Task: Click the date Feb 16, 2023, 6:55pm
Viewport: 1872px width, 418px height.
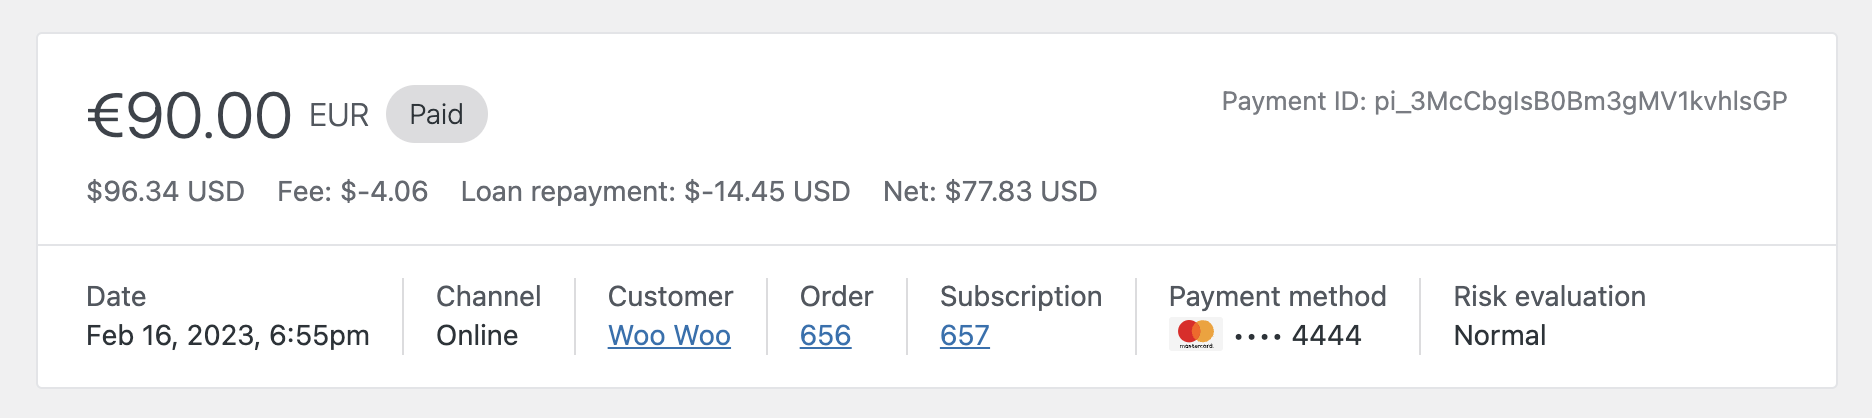Action: [228, 336]
